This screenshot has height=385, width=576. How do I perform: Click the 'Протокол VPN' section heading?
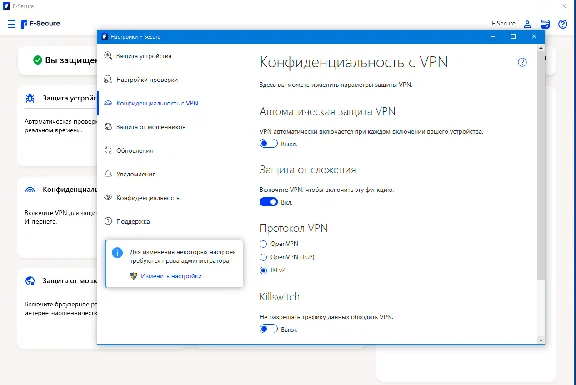293,228
